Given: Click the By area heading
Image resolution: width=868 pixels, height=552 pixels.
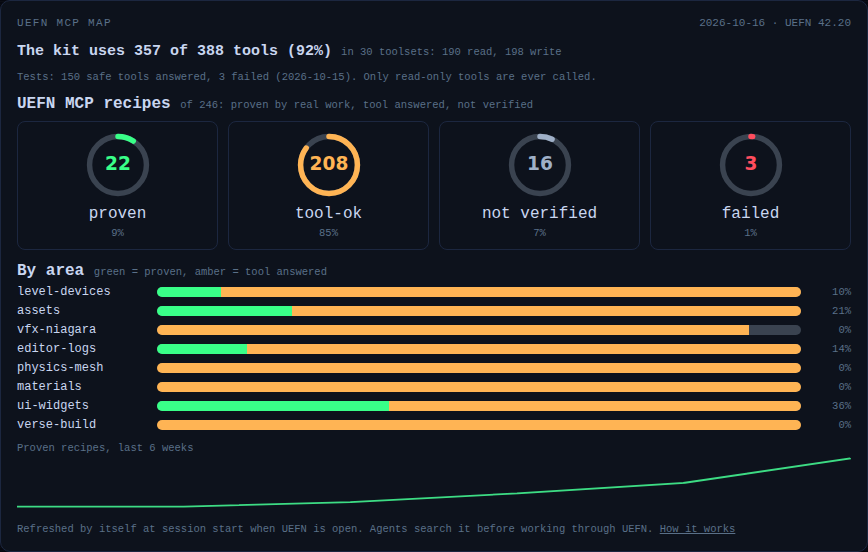Looking at the screenshot, I should coord(50,270).
